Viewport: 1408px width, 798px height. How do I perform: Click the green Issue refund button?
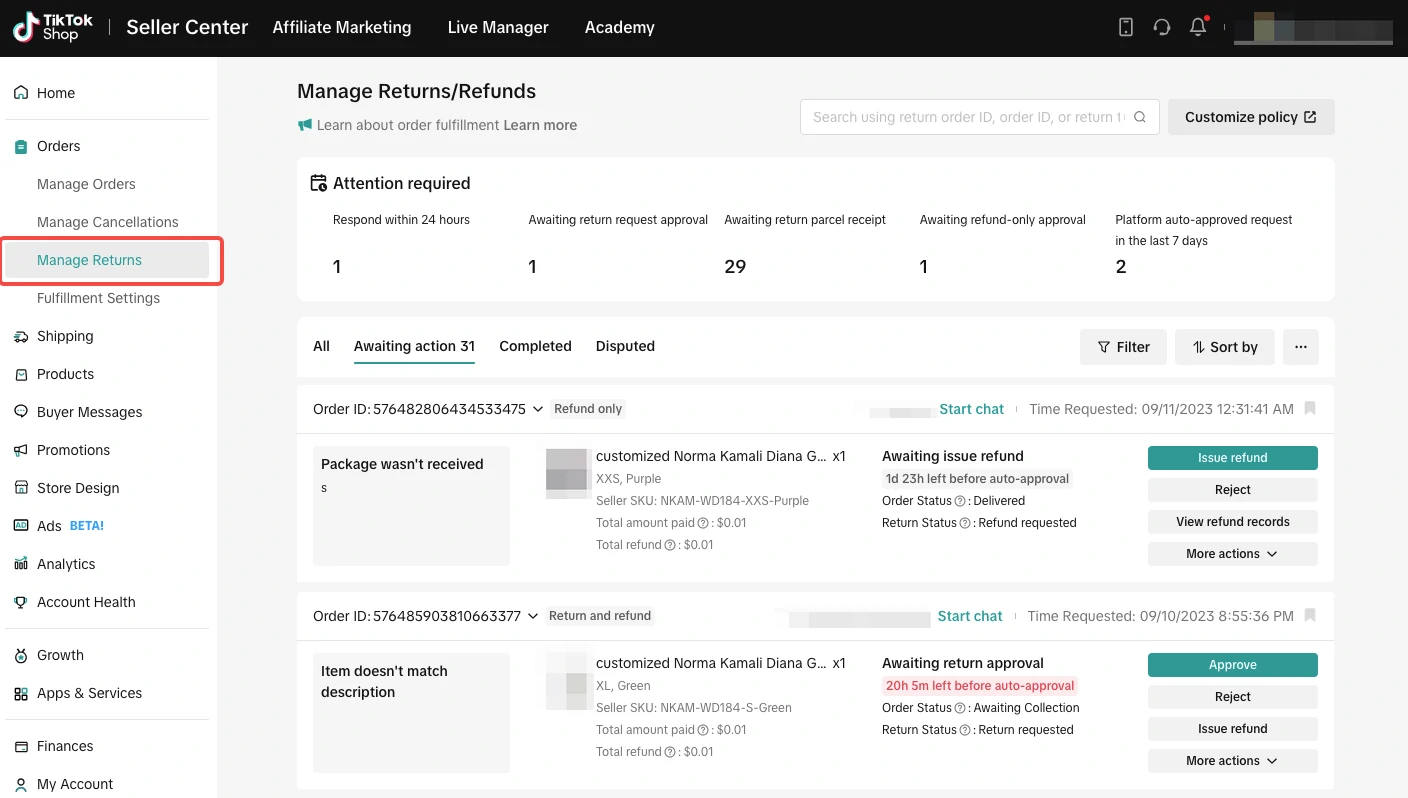(1232, 458)
